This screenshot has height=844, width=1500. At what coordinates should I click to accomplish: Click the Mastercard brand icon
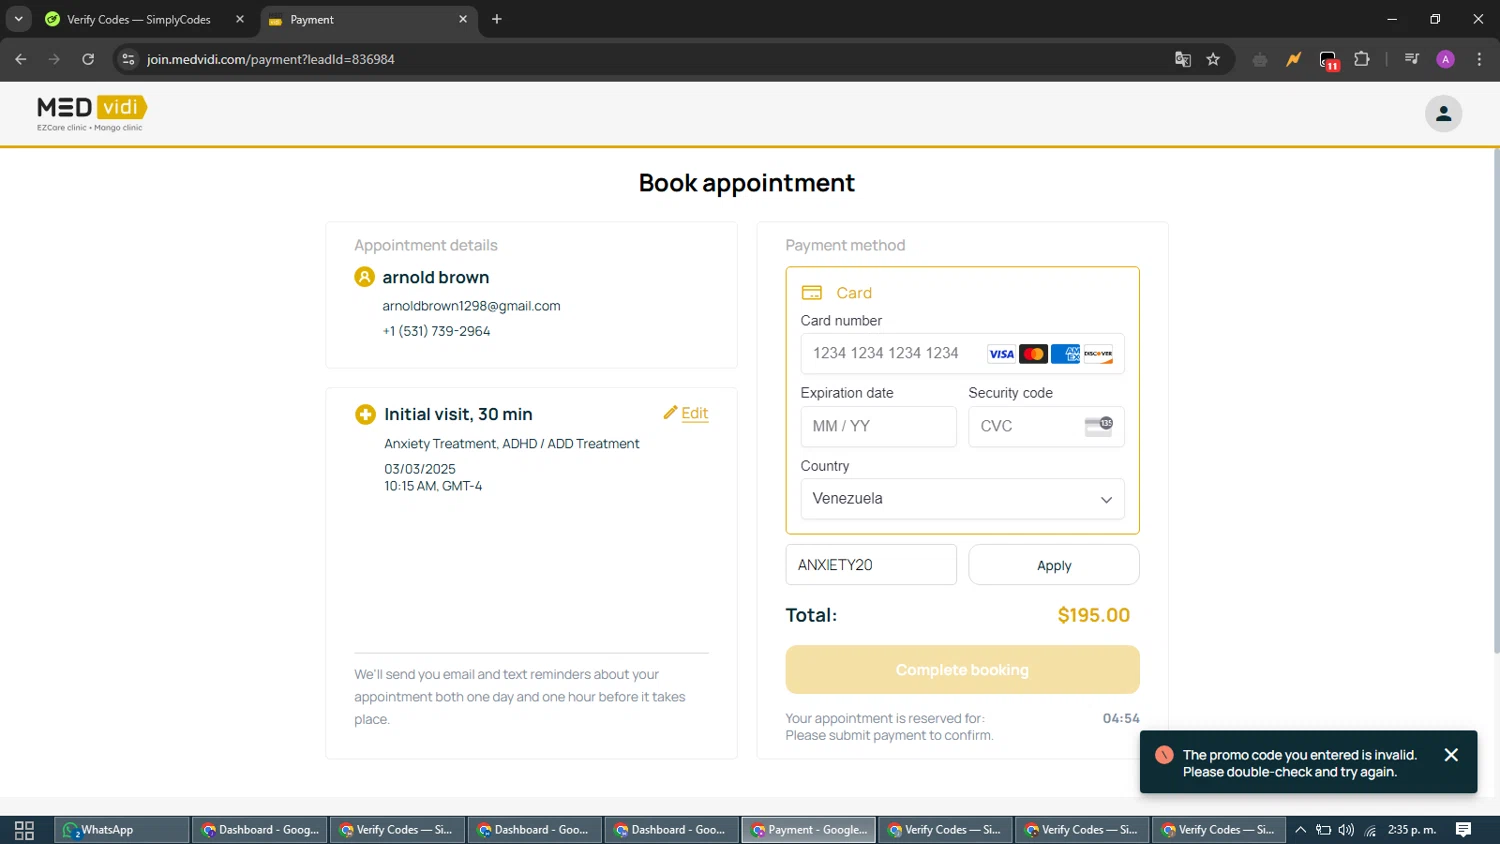coord(1033,354)
